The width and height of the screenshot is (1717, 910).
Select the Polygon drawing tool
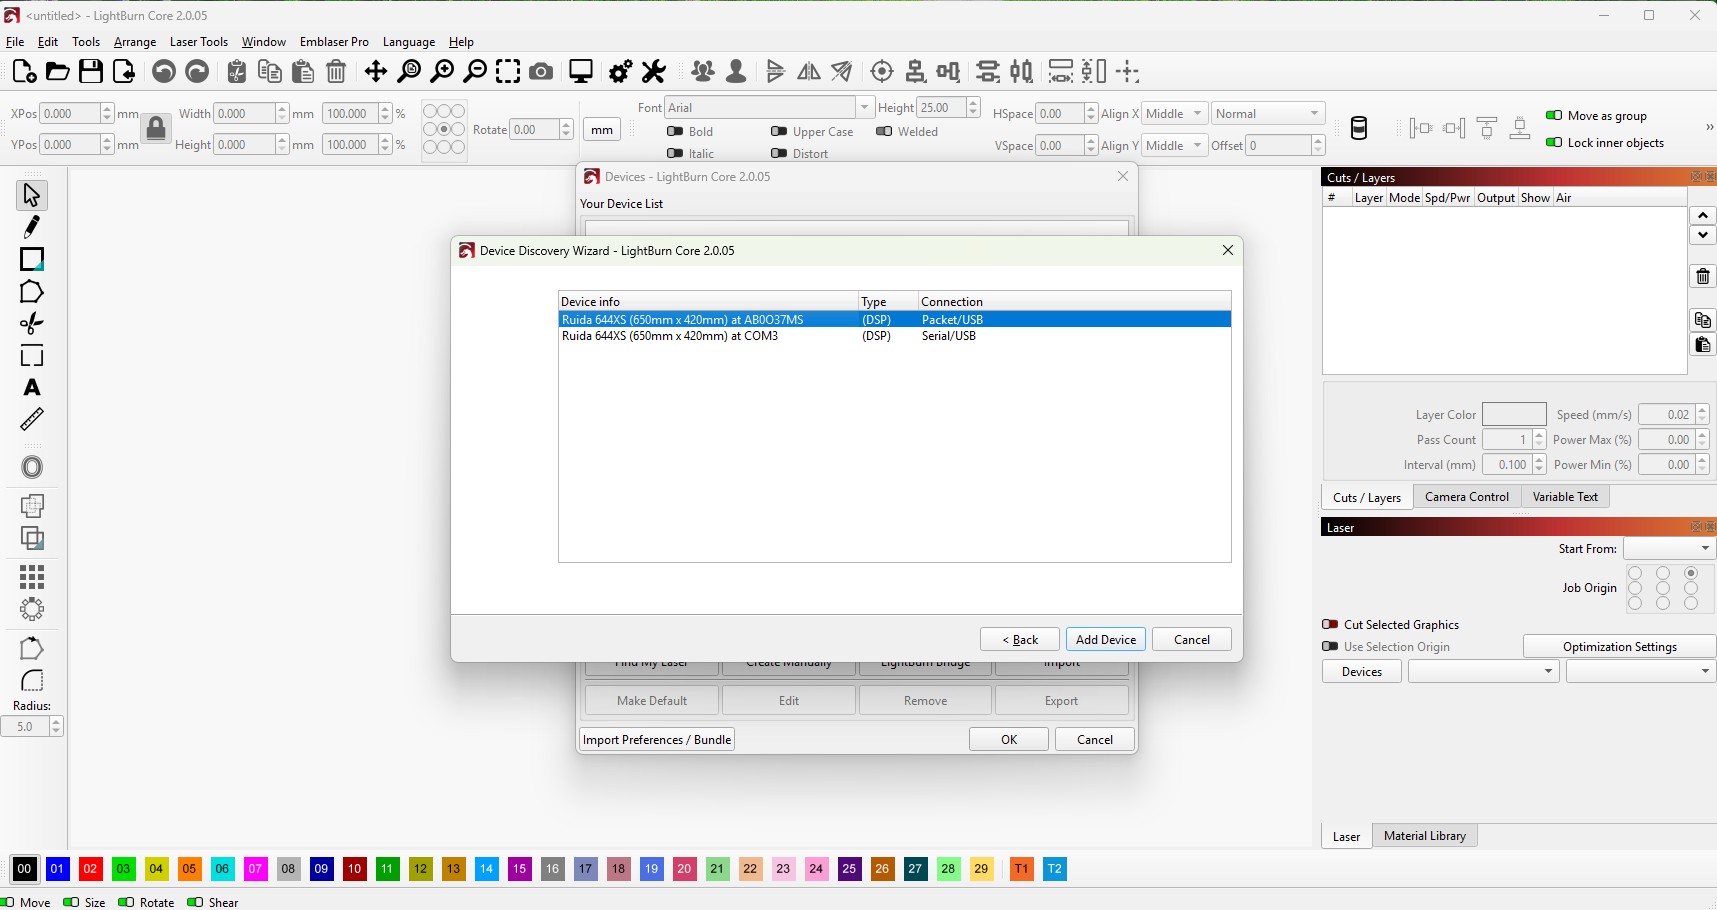click(x=32, y=291)
